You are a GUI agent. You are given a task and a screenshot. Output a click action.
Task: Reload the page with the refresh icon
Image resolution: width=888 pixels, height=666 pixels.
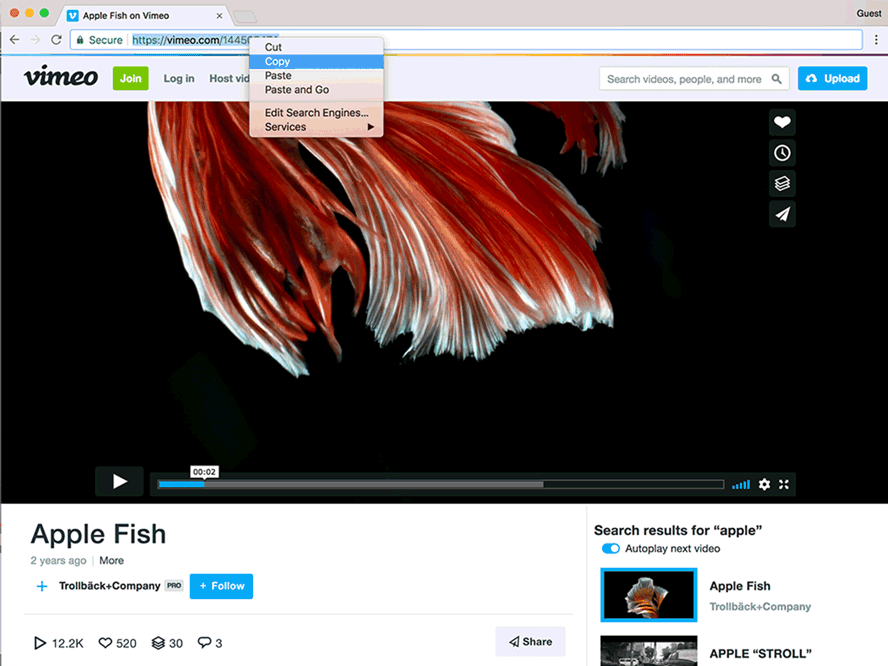56,39
